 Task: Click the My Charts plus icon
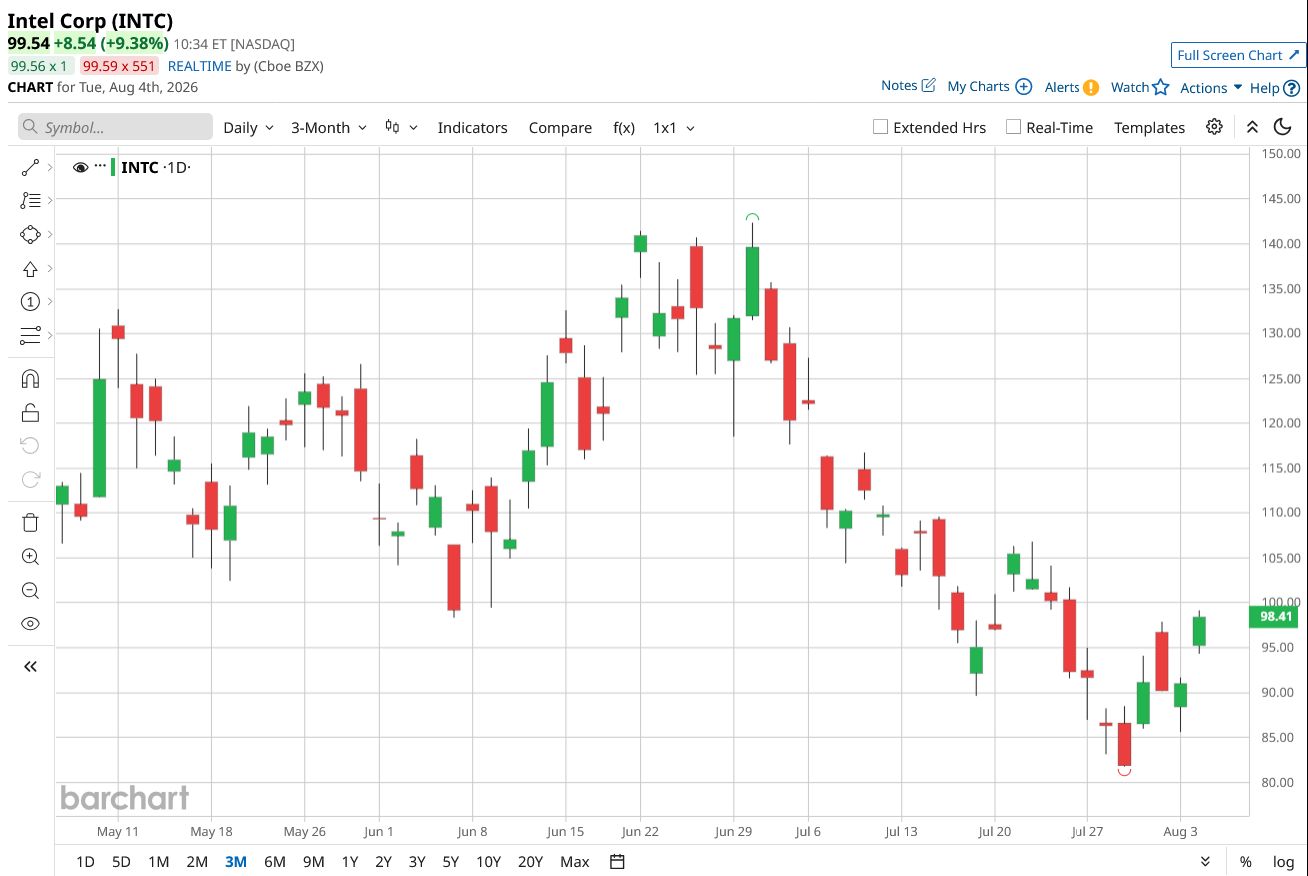1023,87
